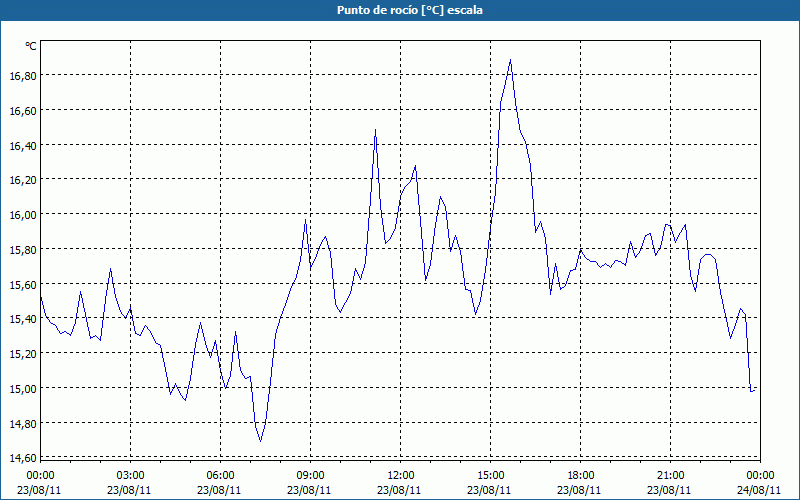Image resolution: width=800 pixels, height=500 pixels.
Task: Click the 16,40 y-axis label
Action: point(23,146)
